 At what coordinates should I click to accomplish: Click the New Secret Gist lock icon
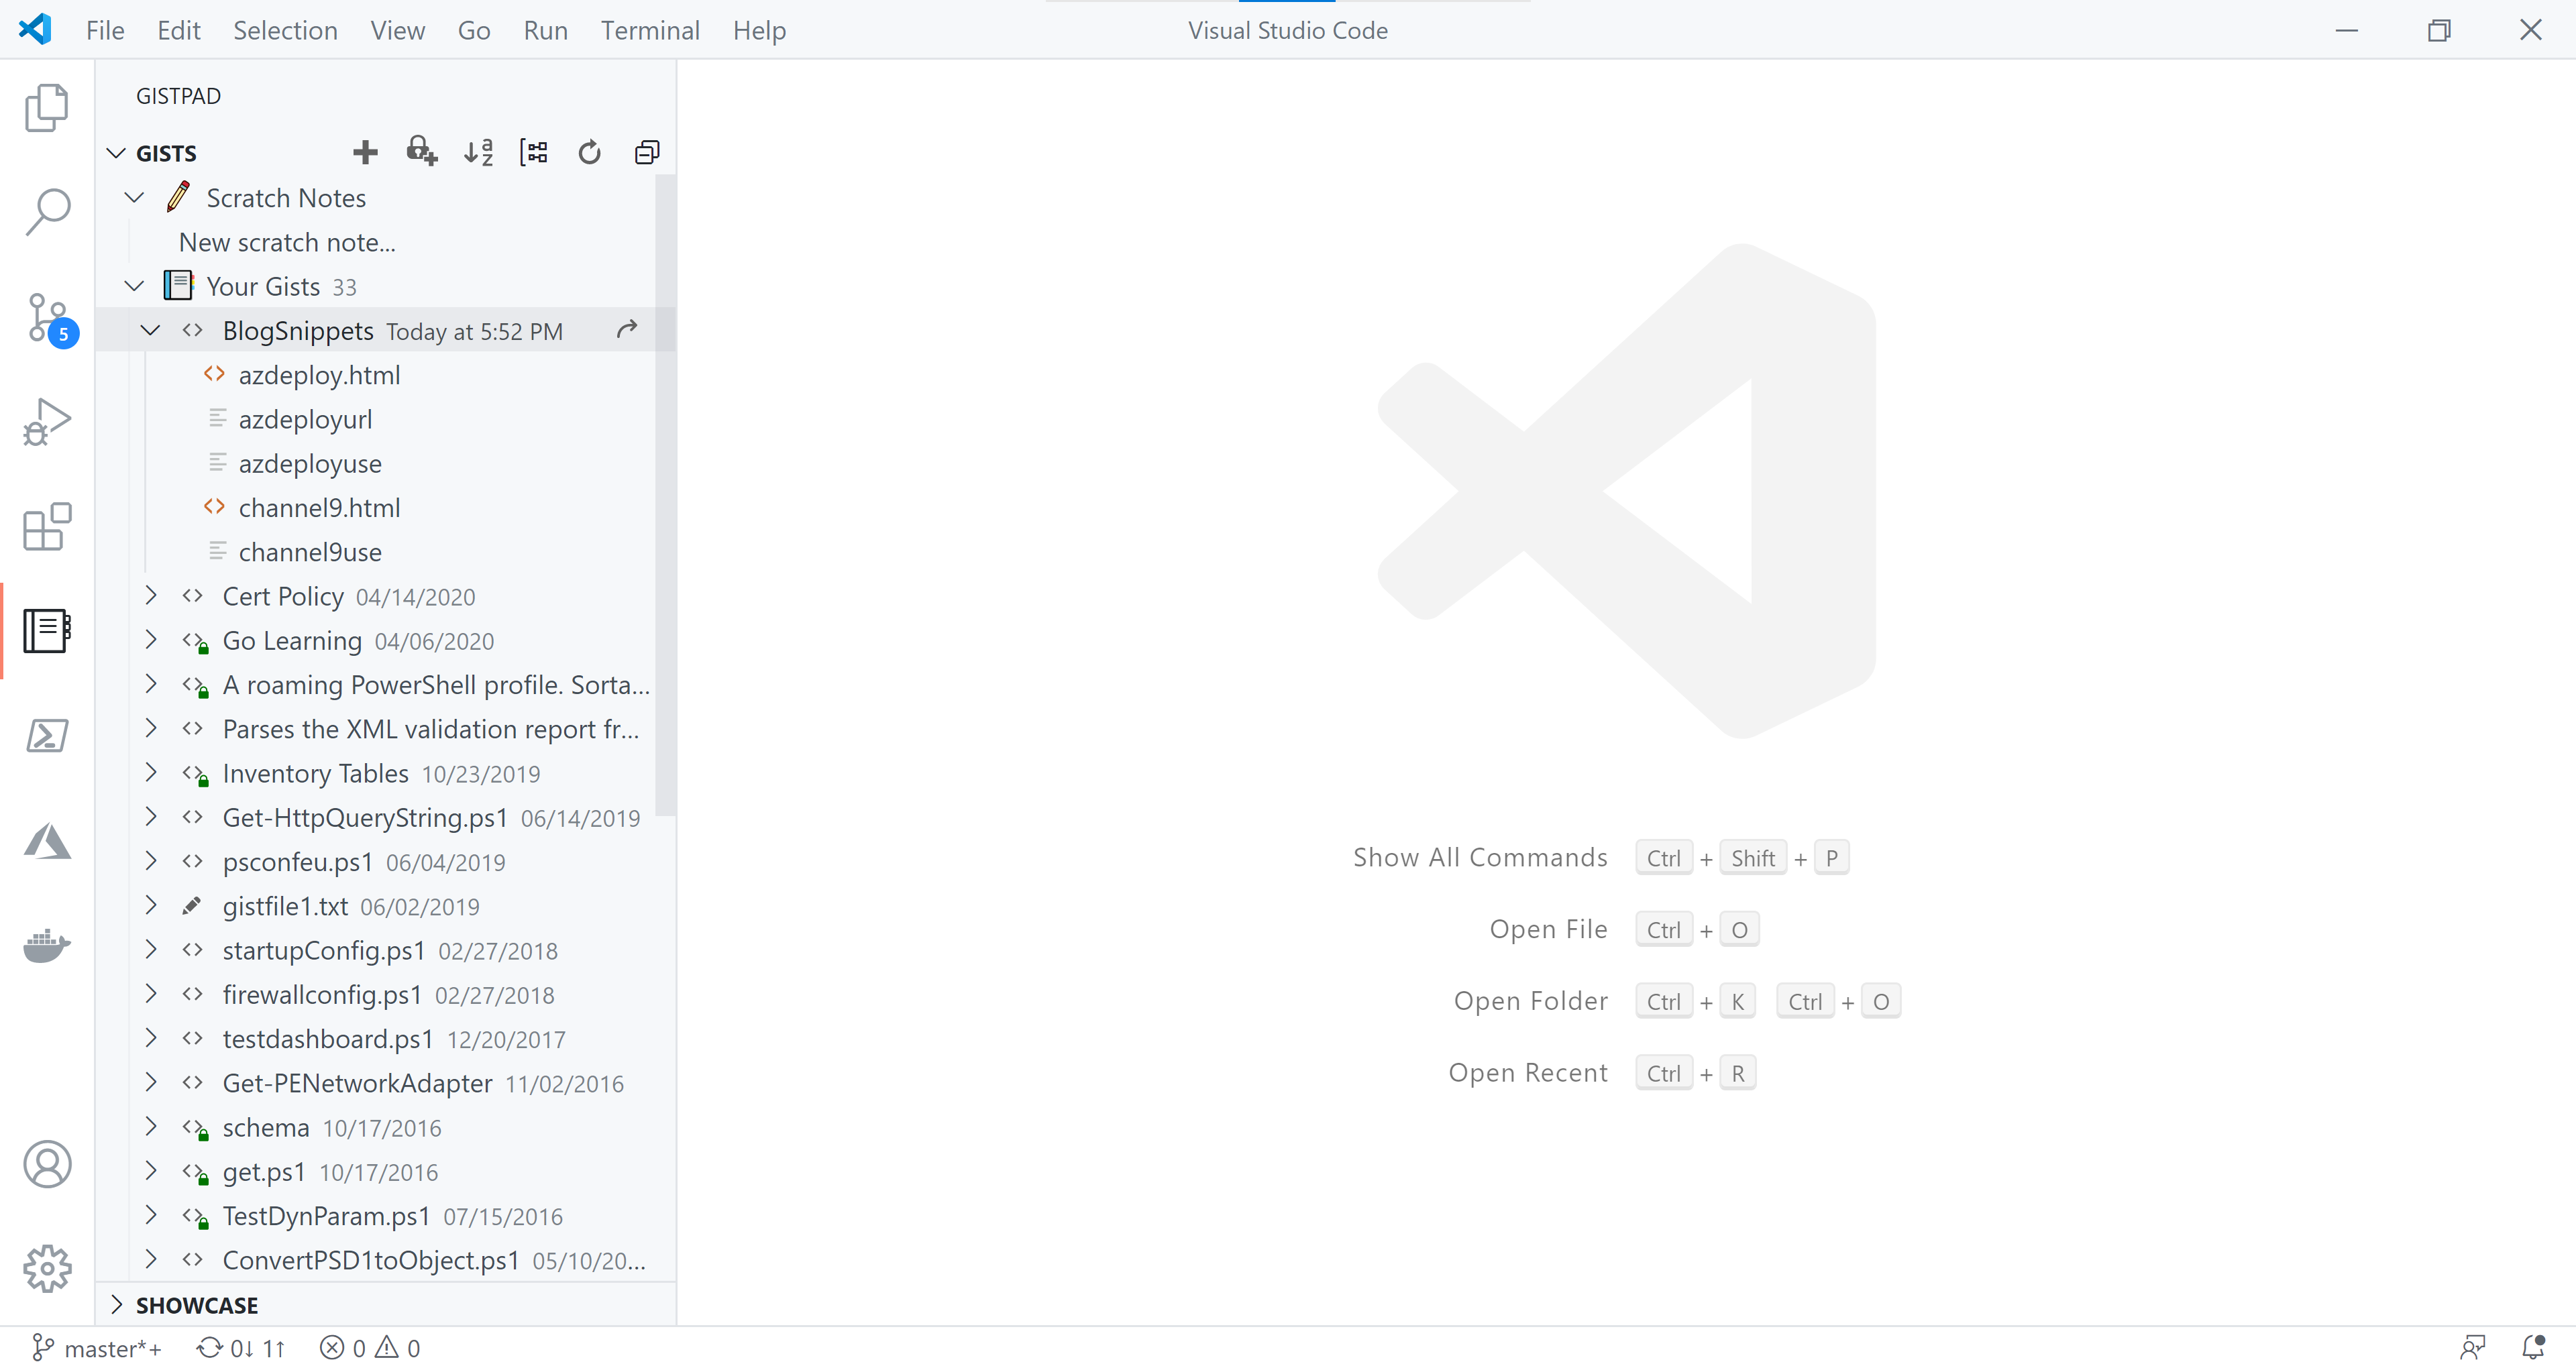pyautogui.click(x=422, y=152)
